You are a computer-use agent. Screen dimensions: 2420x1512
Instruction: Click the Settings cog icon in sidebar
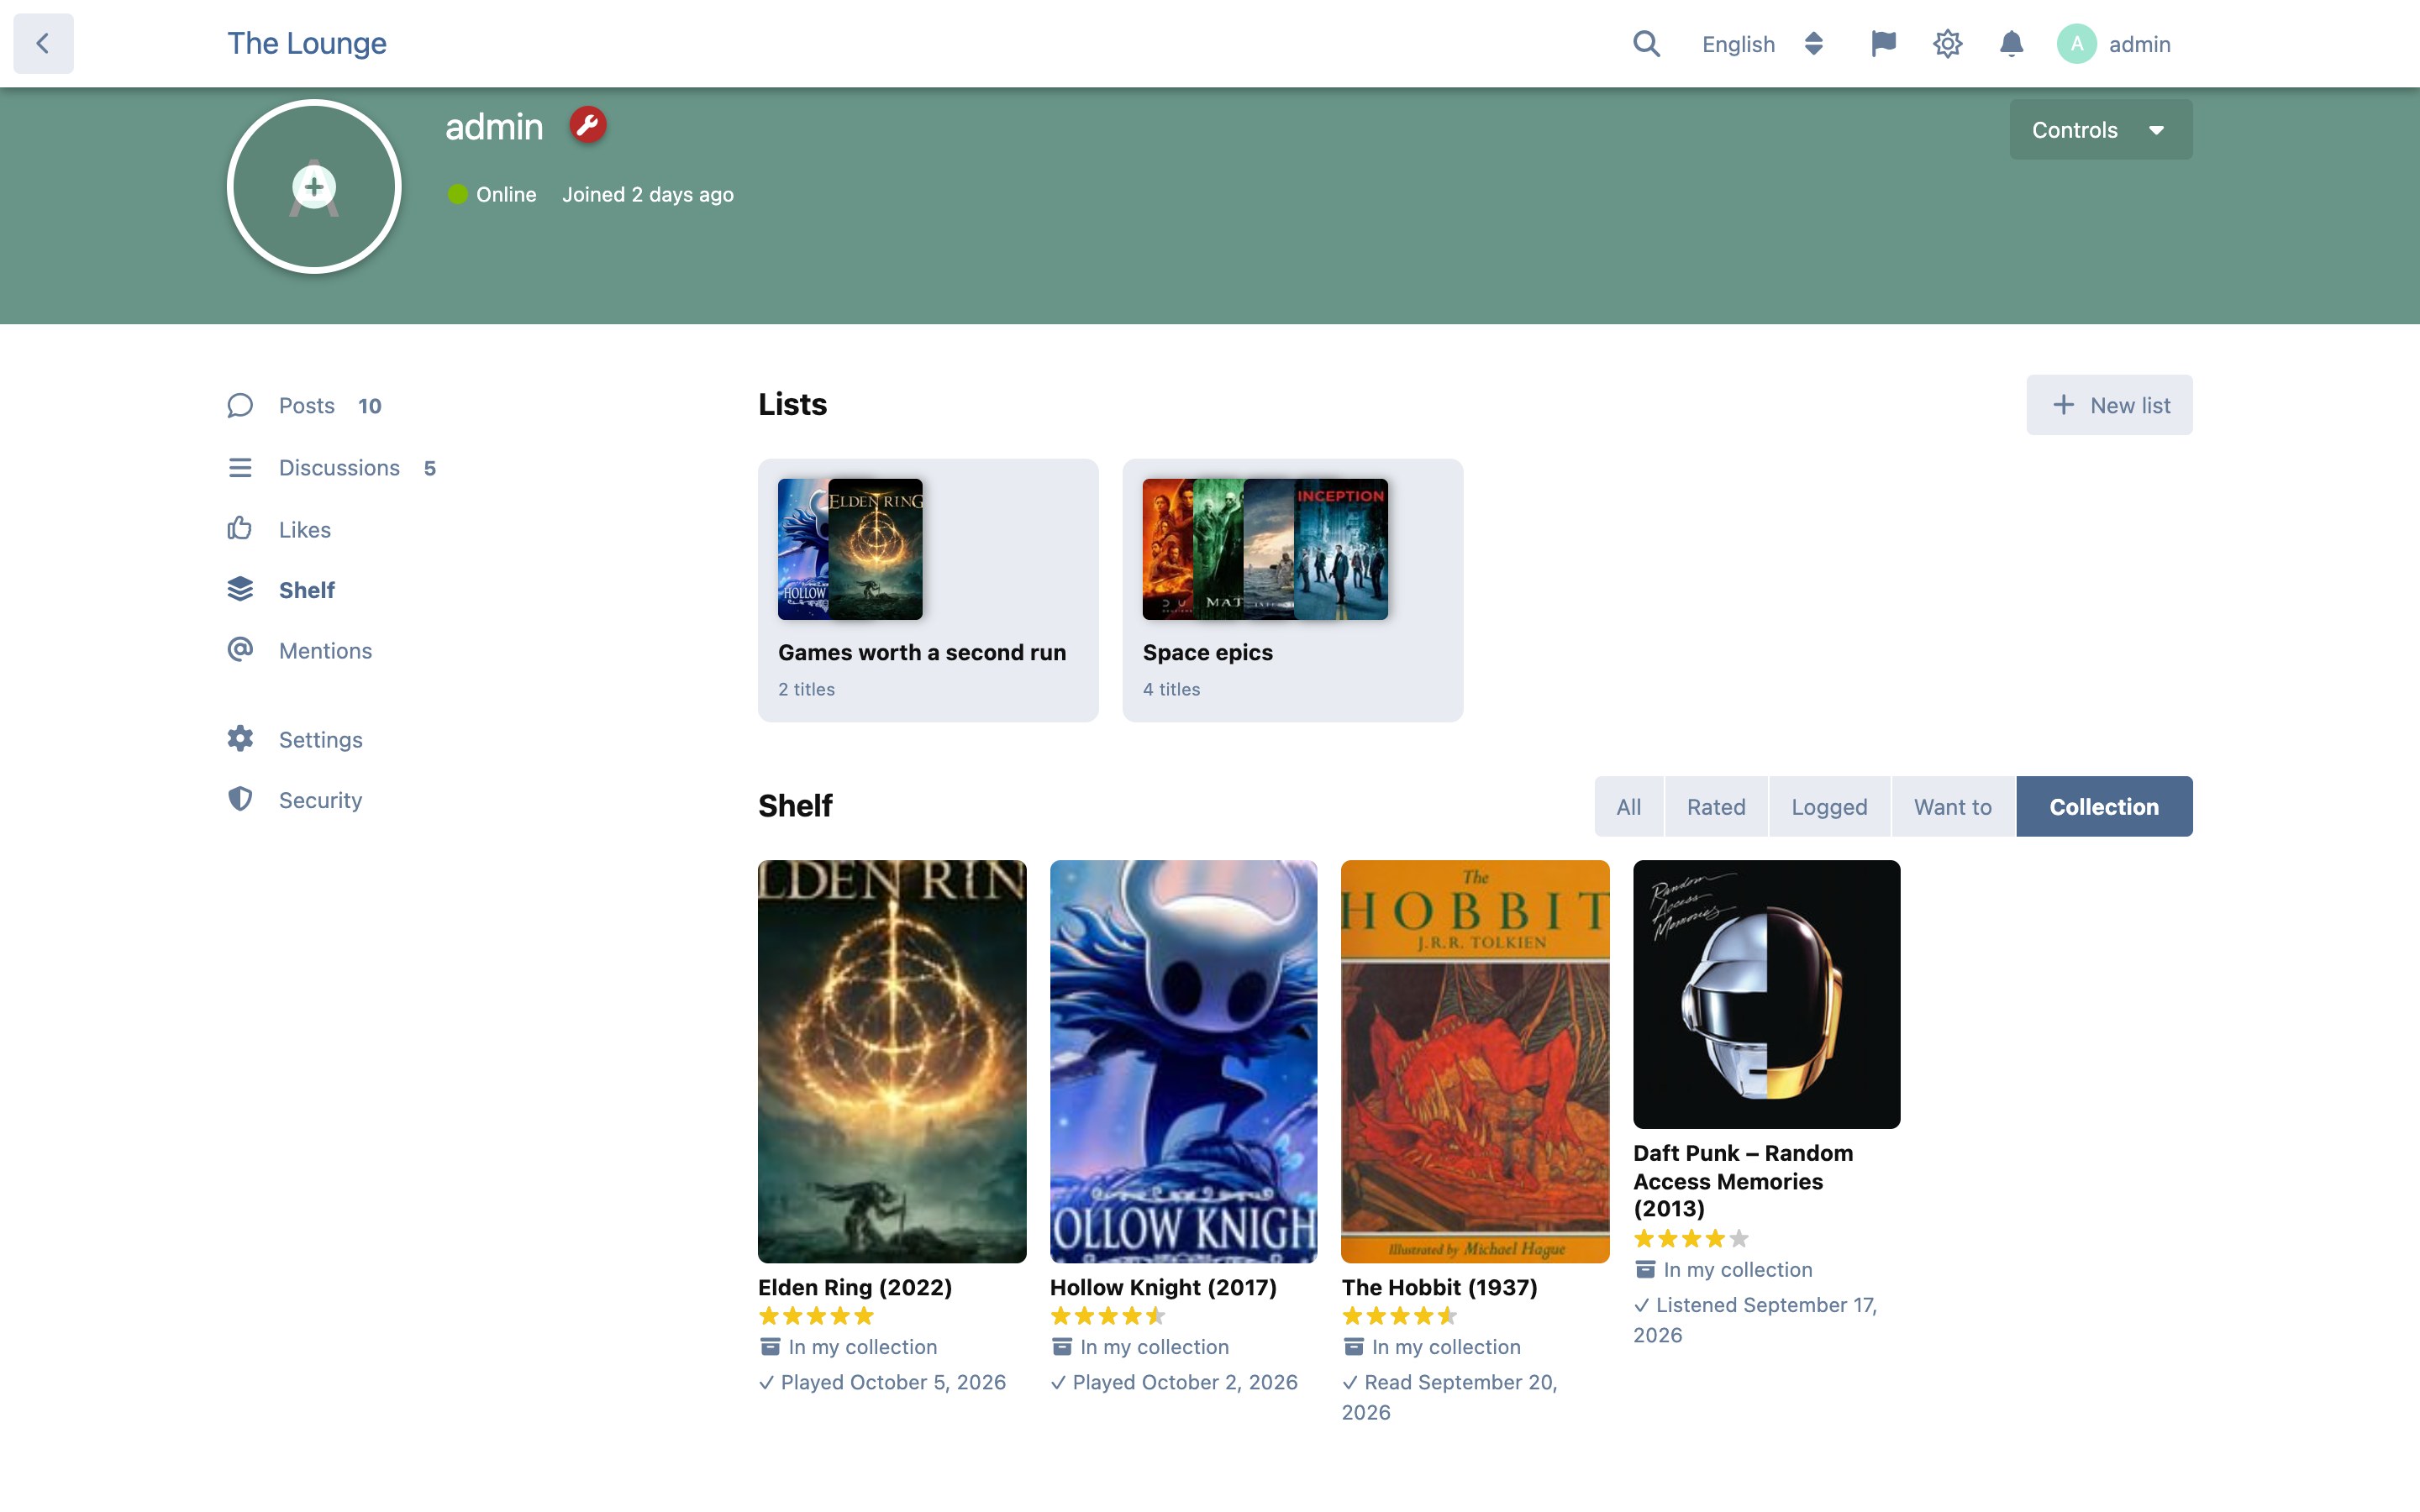click(240, 739)
